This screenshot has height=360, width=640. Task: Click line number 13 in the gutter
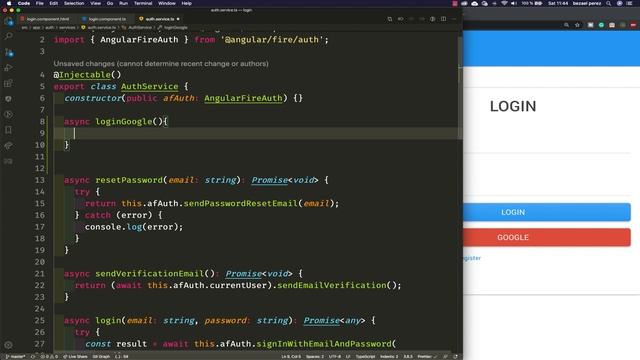(x=40, y=180)
